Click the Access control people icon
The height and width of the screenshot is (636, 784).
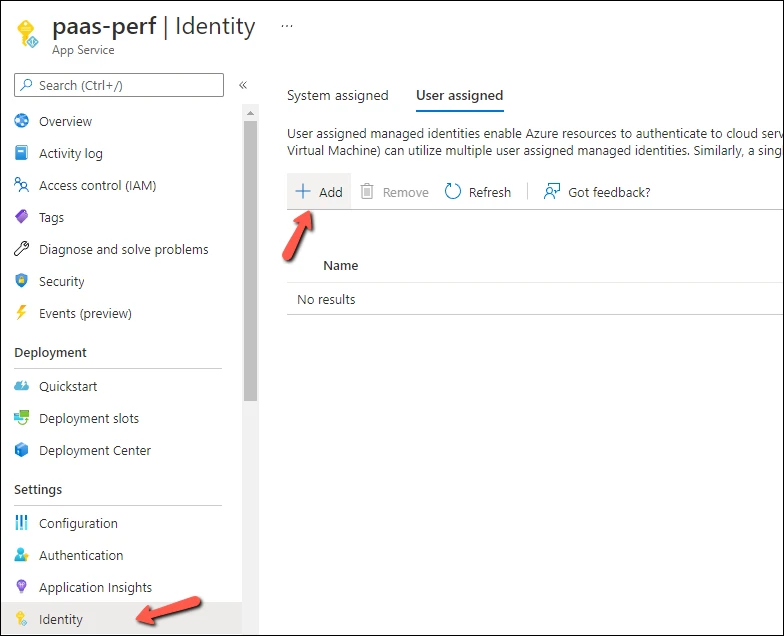pyautogui.click(x=22, y=185)
